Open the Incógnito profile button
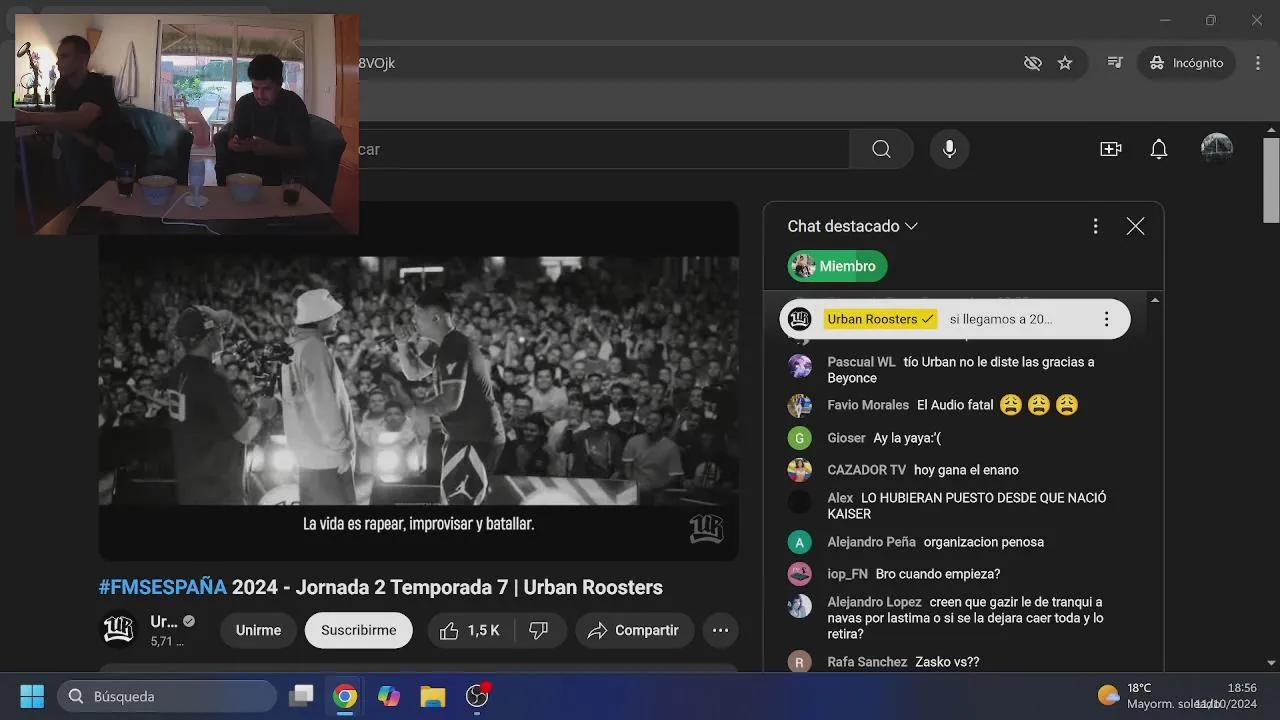The height and width of the screenshot is (720, 1280). (1187, 63)
